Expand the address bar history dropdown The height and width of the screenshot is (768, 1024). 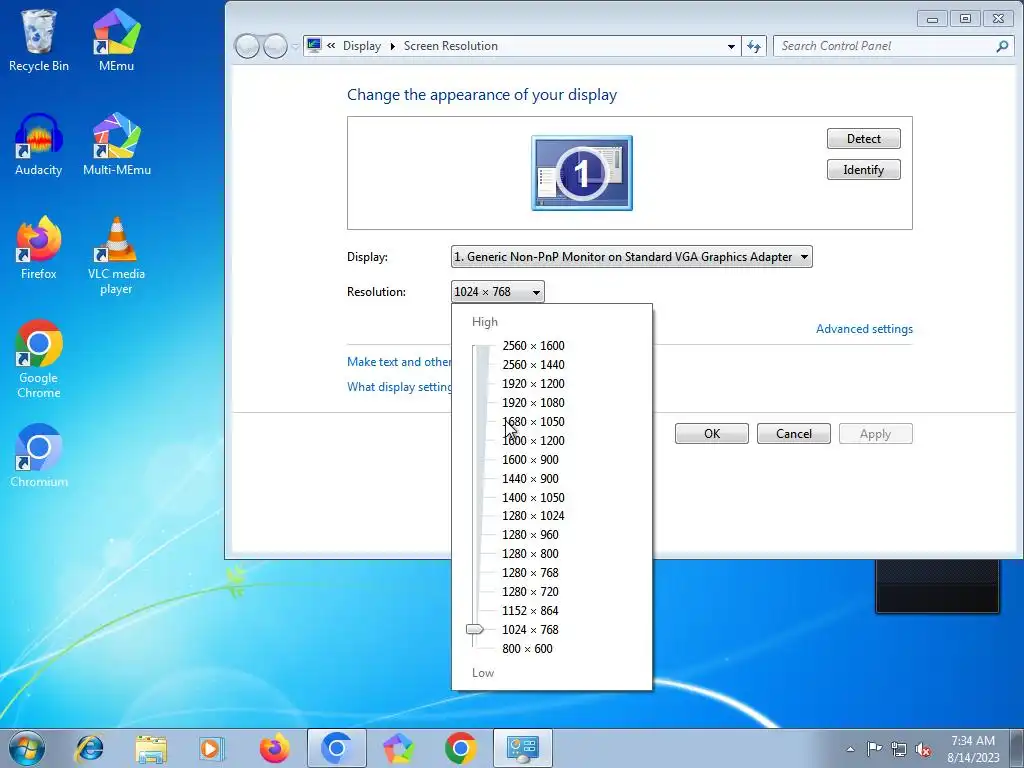(731, 46)
